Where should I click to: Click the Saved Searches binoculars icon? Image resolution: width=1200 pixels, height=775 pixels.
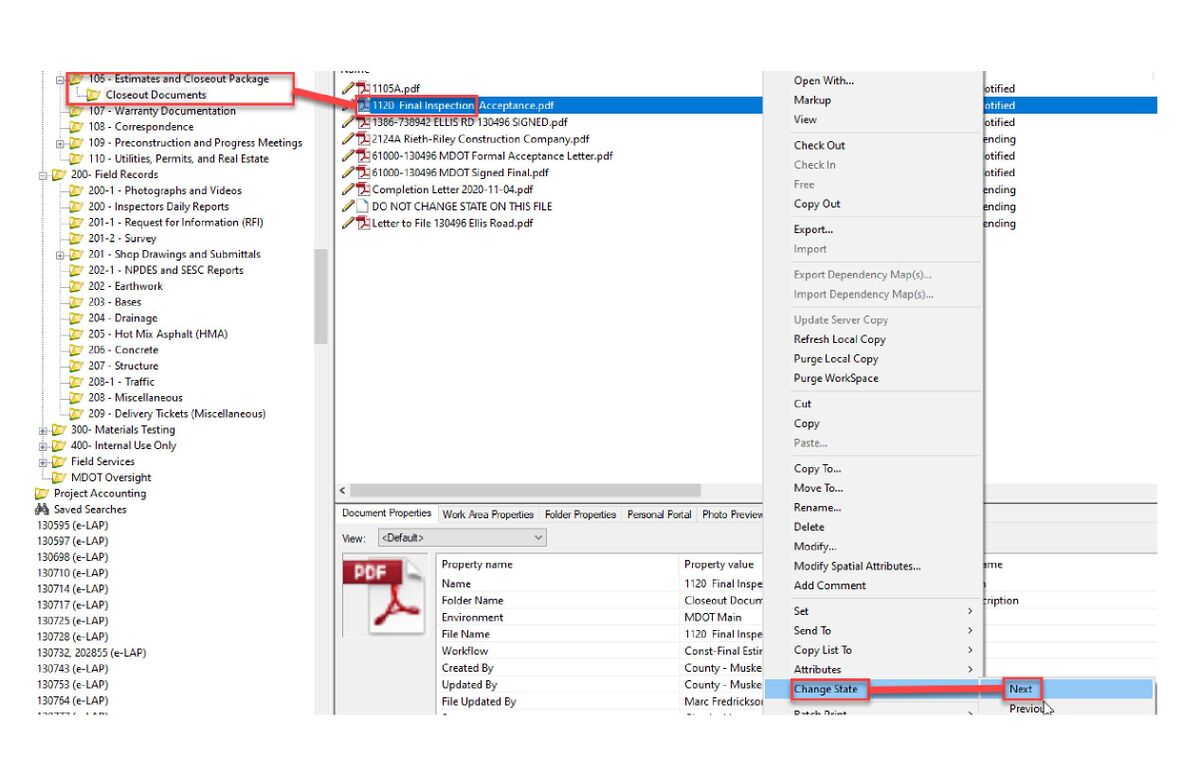(42, 509)
